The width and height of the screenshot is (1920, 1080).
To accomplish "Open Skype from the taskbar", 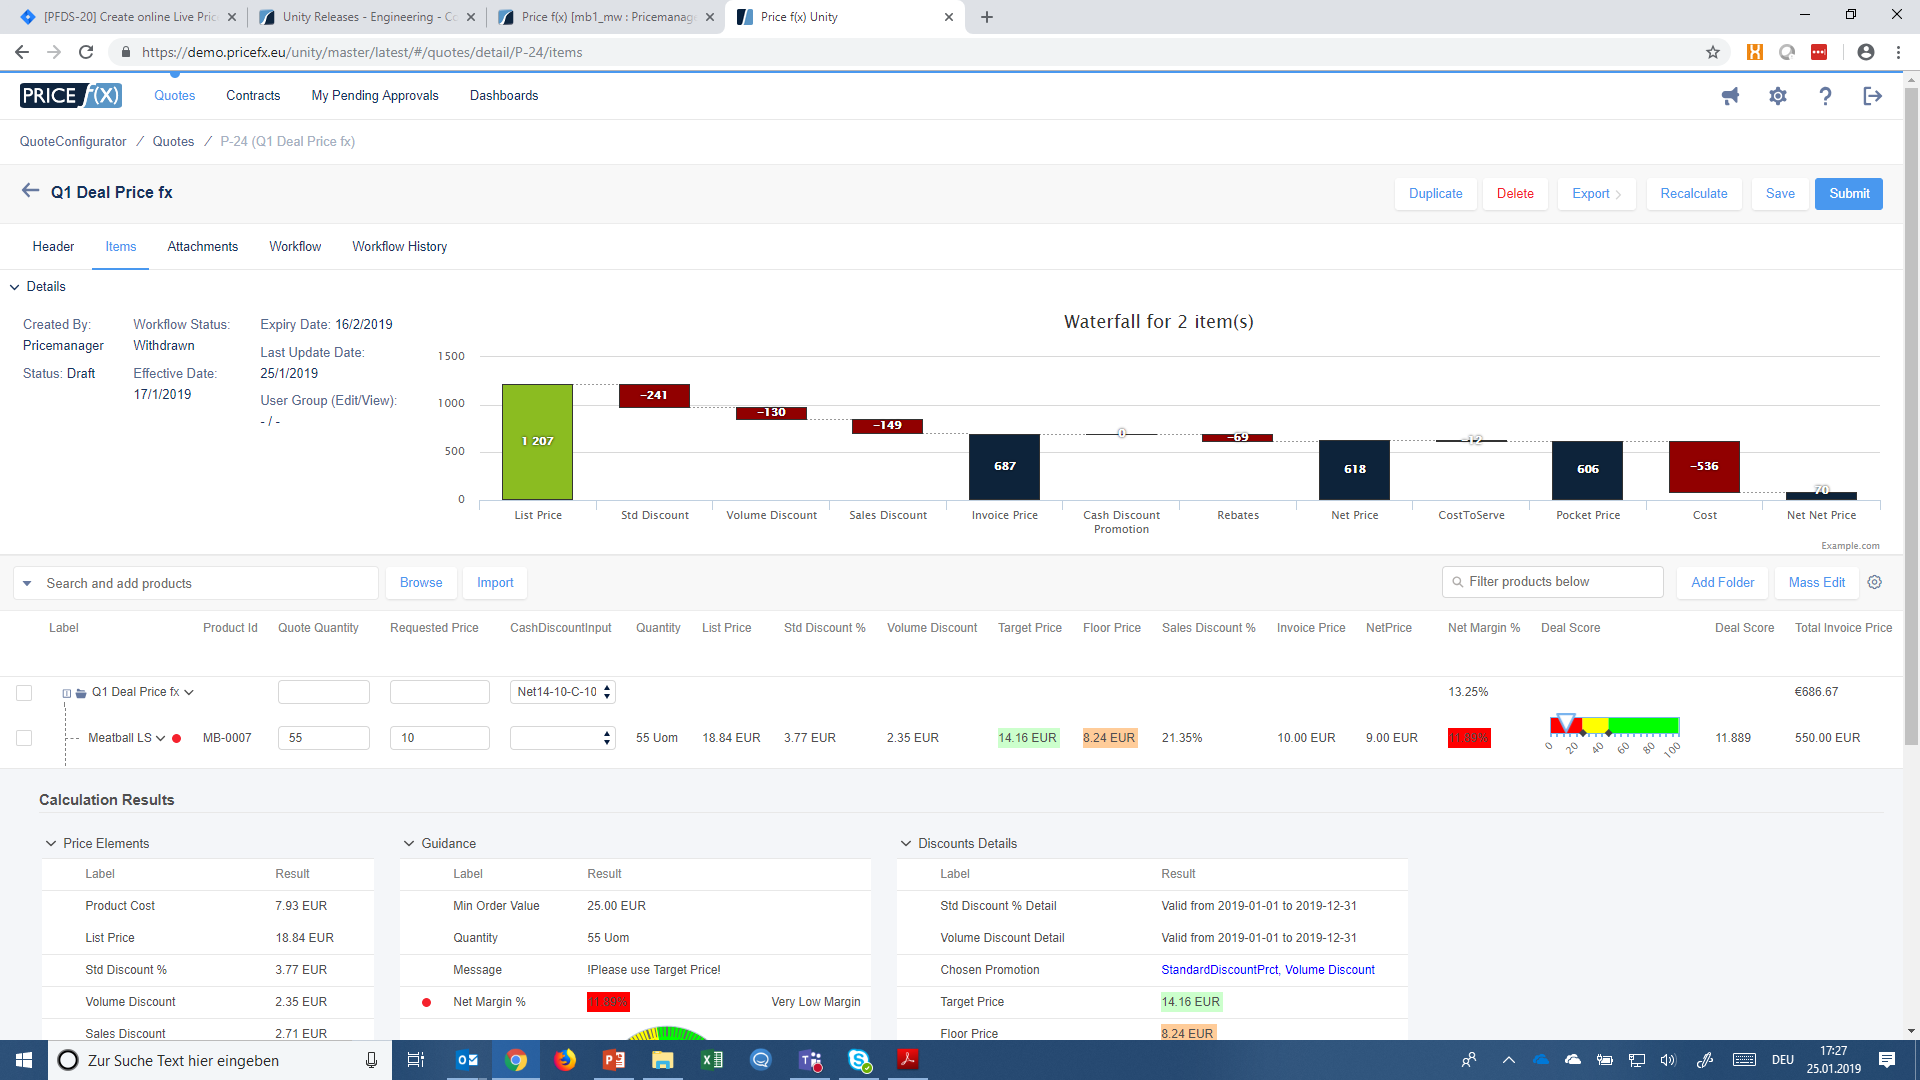I will pos(858,1060).
